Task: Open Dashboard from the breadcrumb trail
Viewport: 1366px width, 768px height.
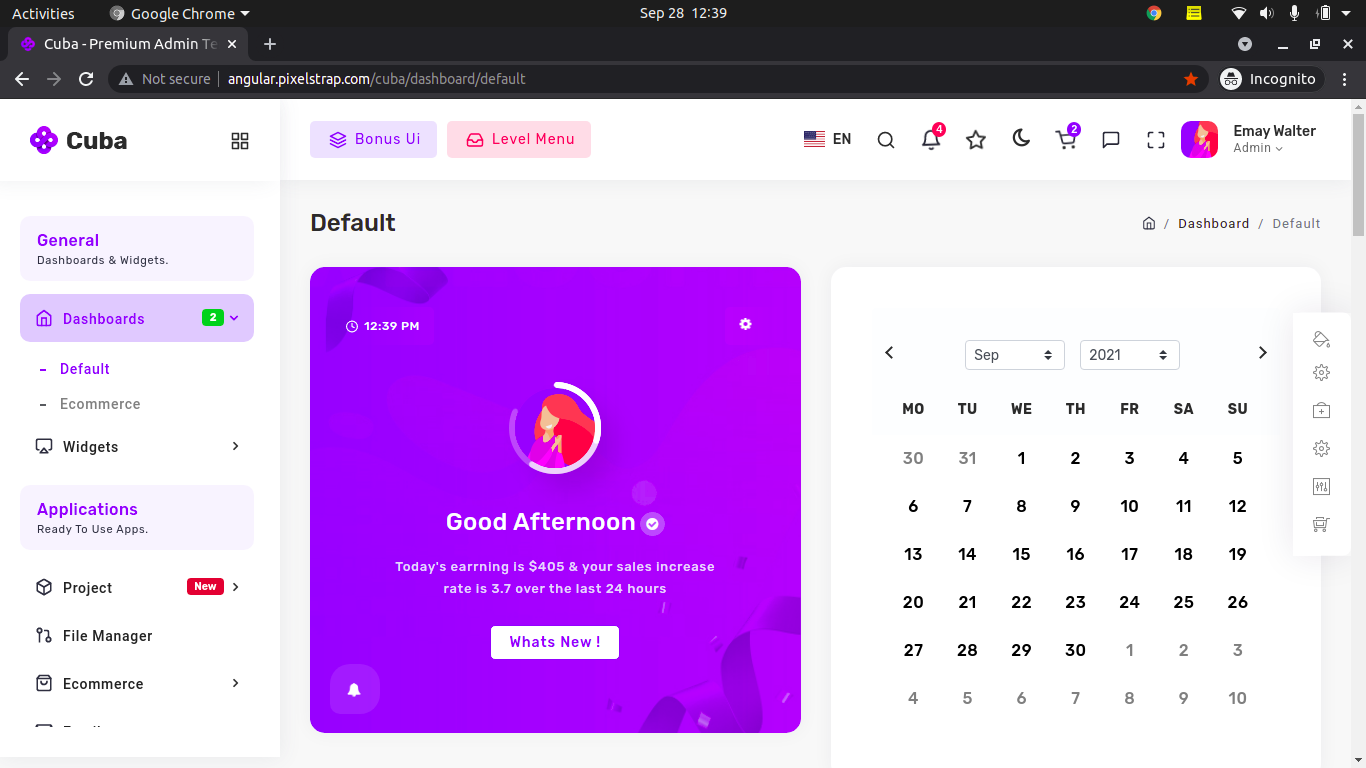Action: pyautogui.click(x=1214, y=223)
